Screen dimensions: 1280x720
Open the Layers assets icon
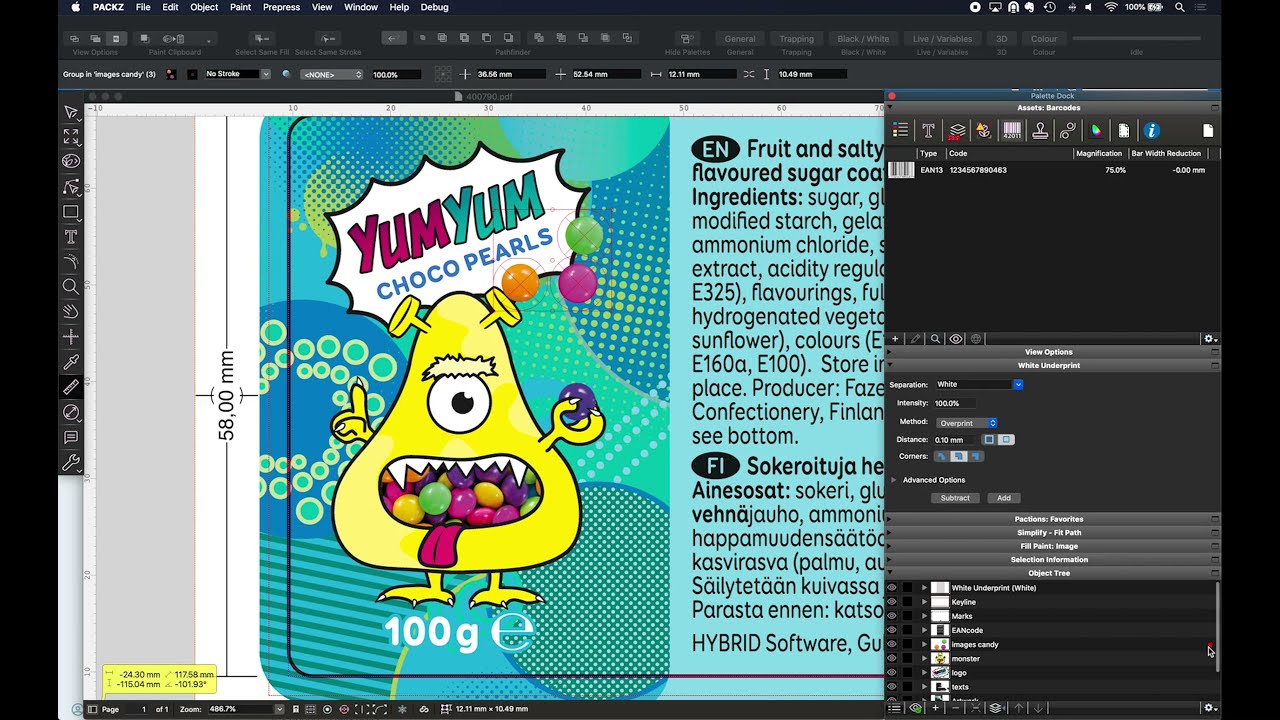[957, 130]
